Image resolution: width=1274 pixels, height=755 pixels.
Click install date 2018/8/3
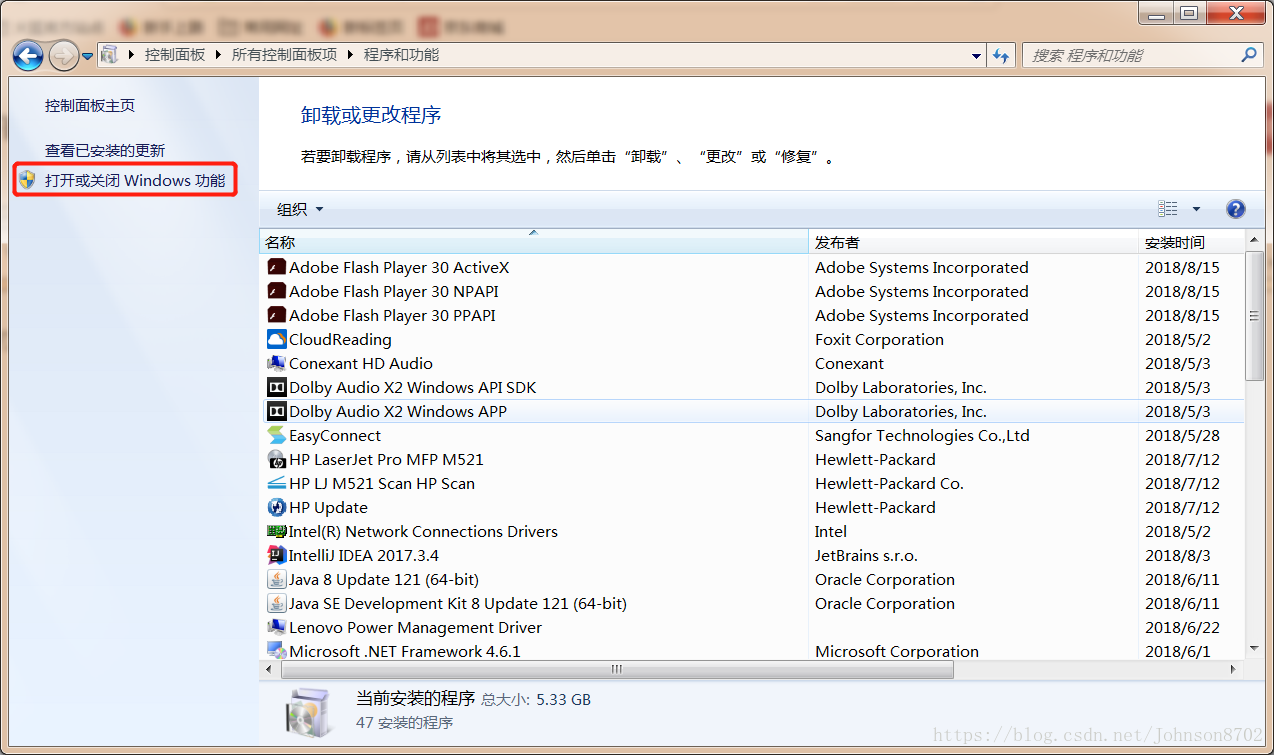pos(1178,555)
